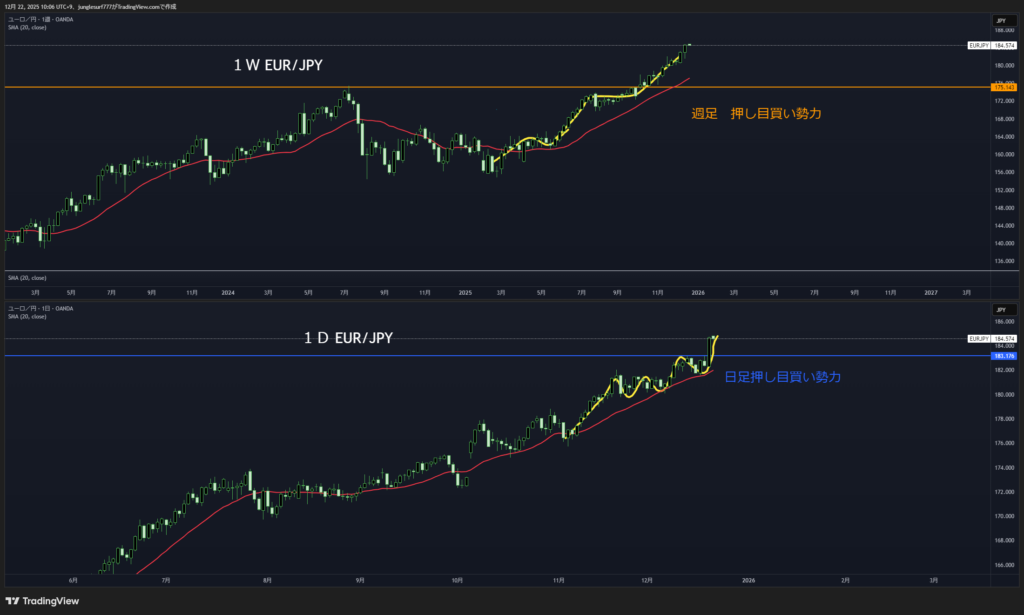The width and height of the screenshot is (1024, 615).
Task: Select the orange horizontal line on weekly chart
Action: 300,88
